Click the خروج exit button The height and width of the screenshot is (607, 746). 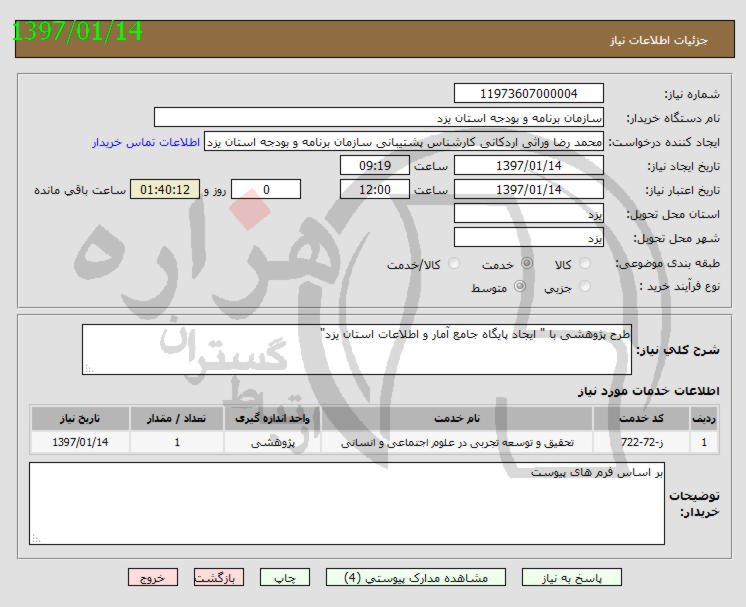(153, 578)
